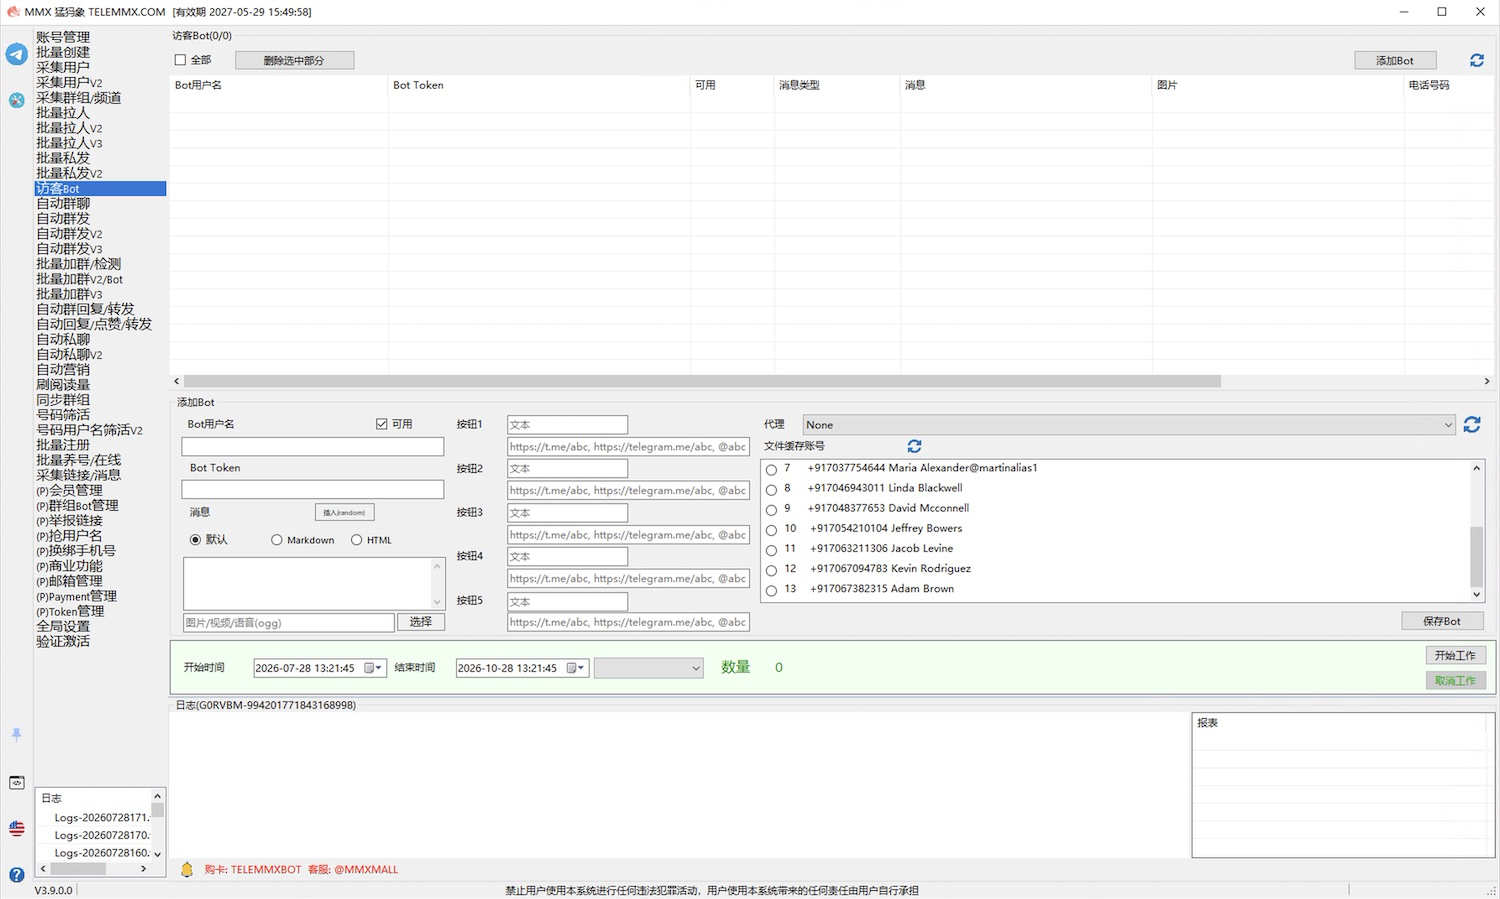1500x899 pixels.
Task: Click the account list vertical scrollbar thumb
Action: (x=1476, y=555)
